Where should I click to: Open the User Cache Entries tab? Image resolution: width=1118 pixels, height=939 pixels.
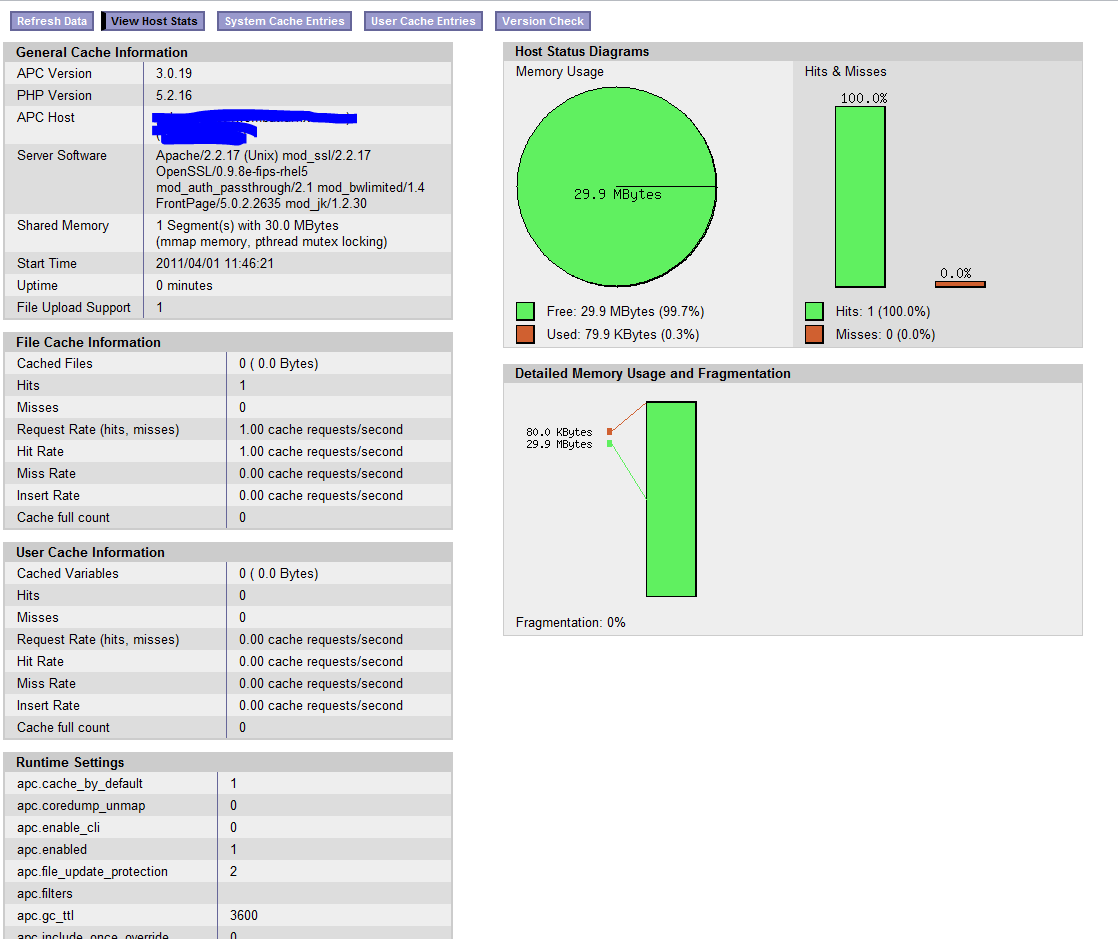pos(423,21)
